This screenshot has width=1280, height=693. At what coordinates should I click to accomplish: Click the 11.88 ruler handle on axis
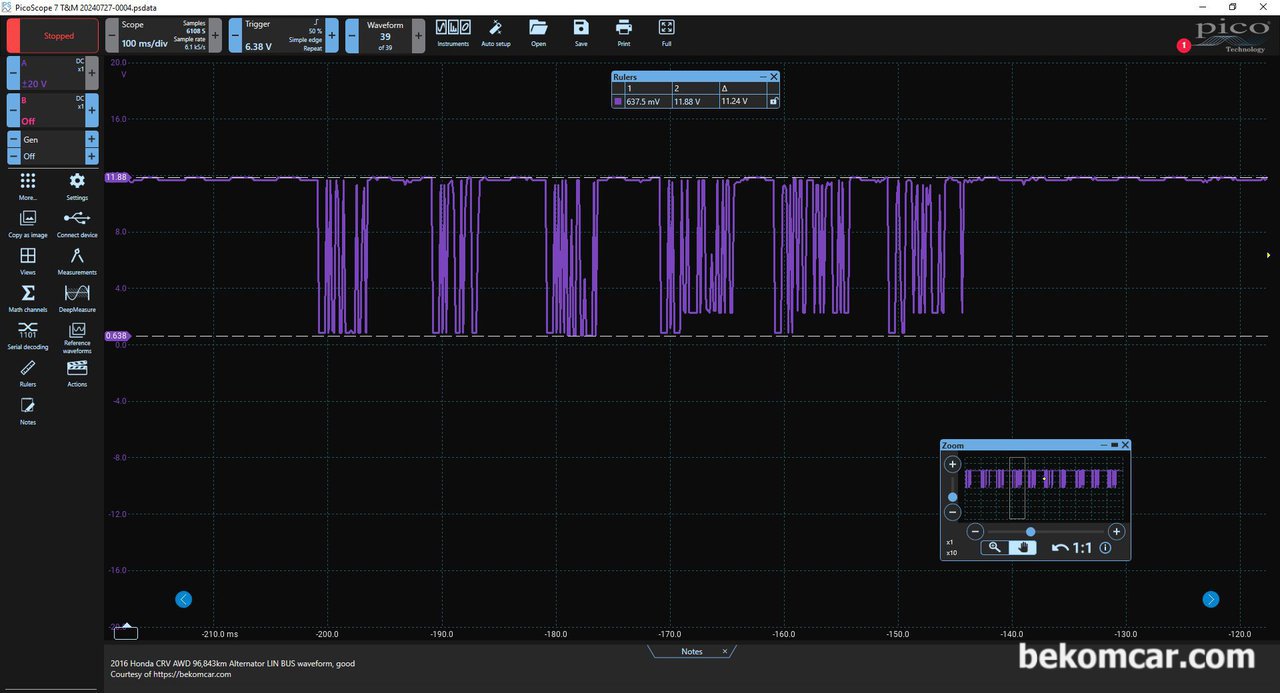pyautogui.click(x=117, y=177)
